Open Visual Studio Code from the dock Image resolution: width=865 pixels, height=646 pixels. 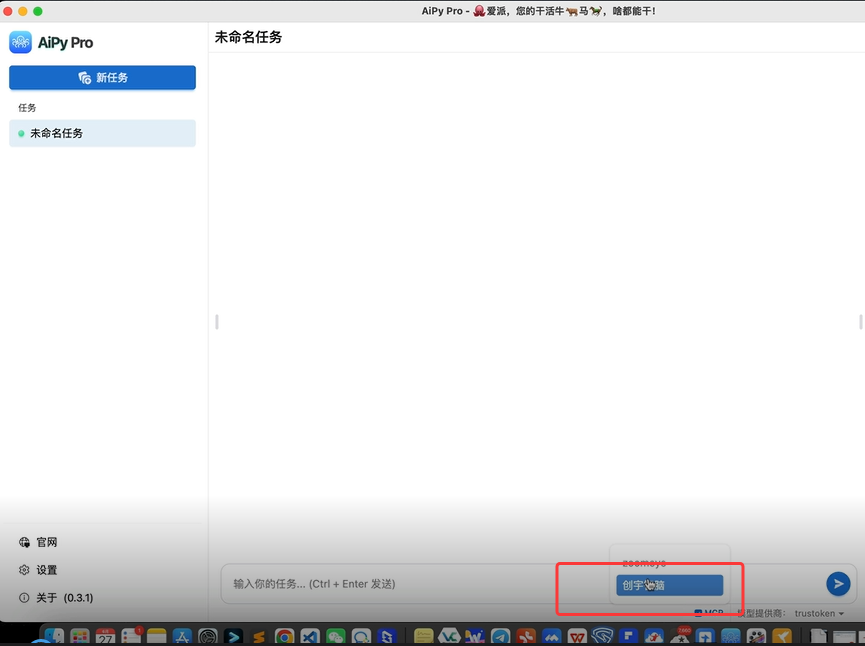coord(310,637)
